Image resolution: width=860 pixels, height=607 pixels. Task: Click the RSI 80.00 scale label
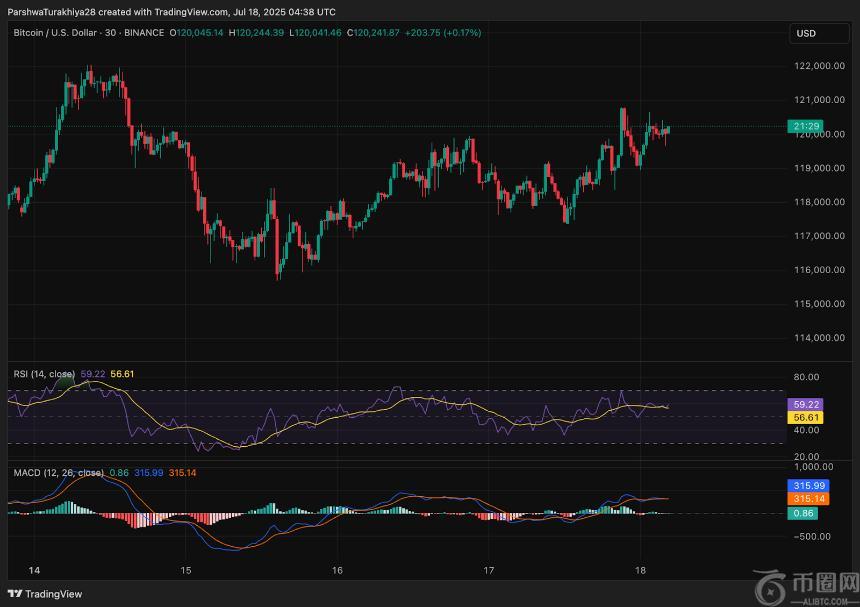pyautogui.click(x=806, y=377)
